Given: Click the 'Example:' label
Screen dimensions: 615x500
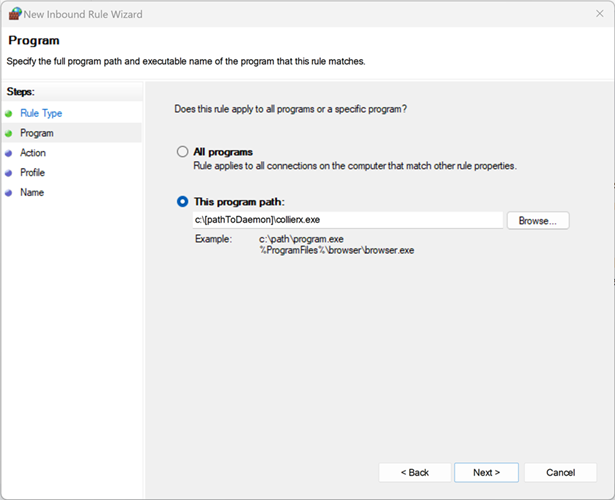Looking at the screenshot, I should coord(213,239).
